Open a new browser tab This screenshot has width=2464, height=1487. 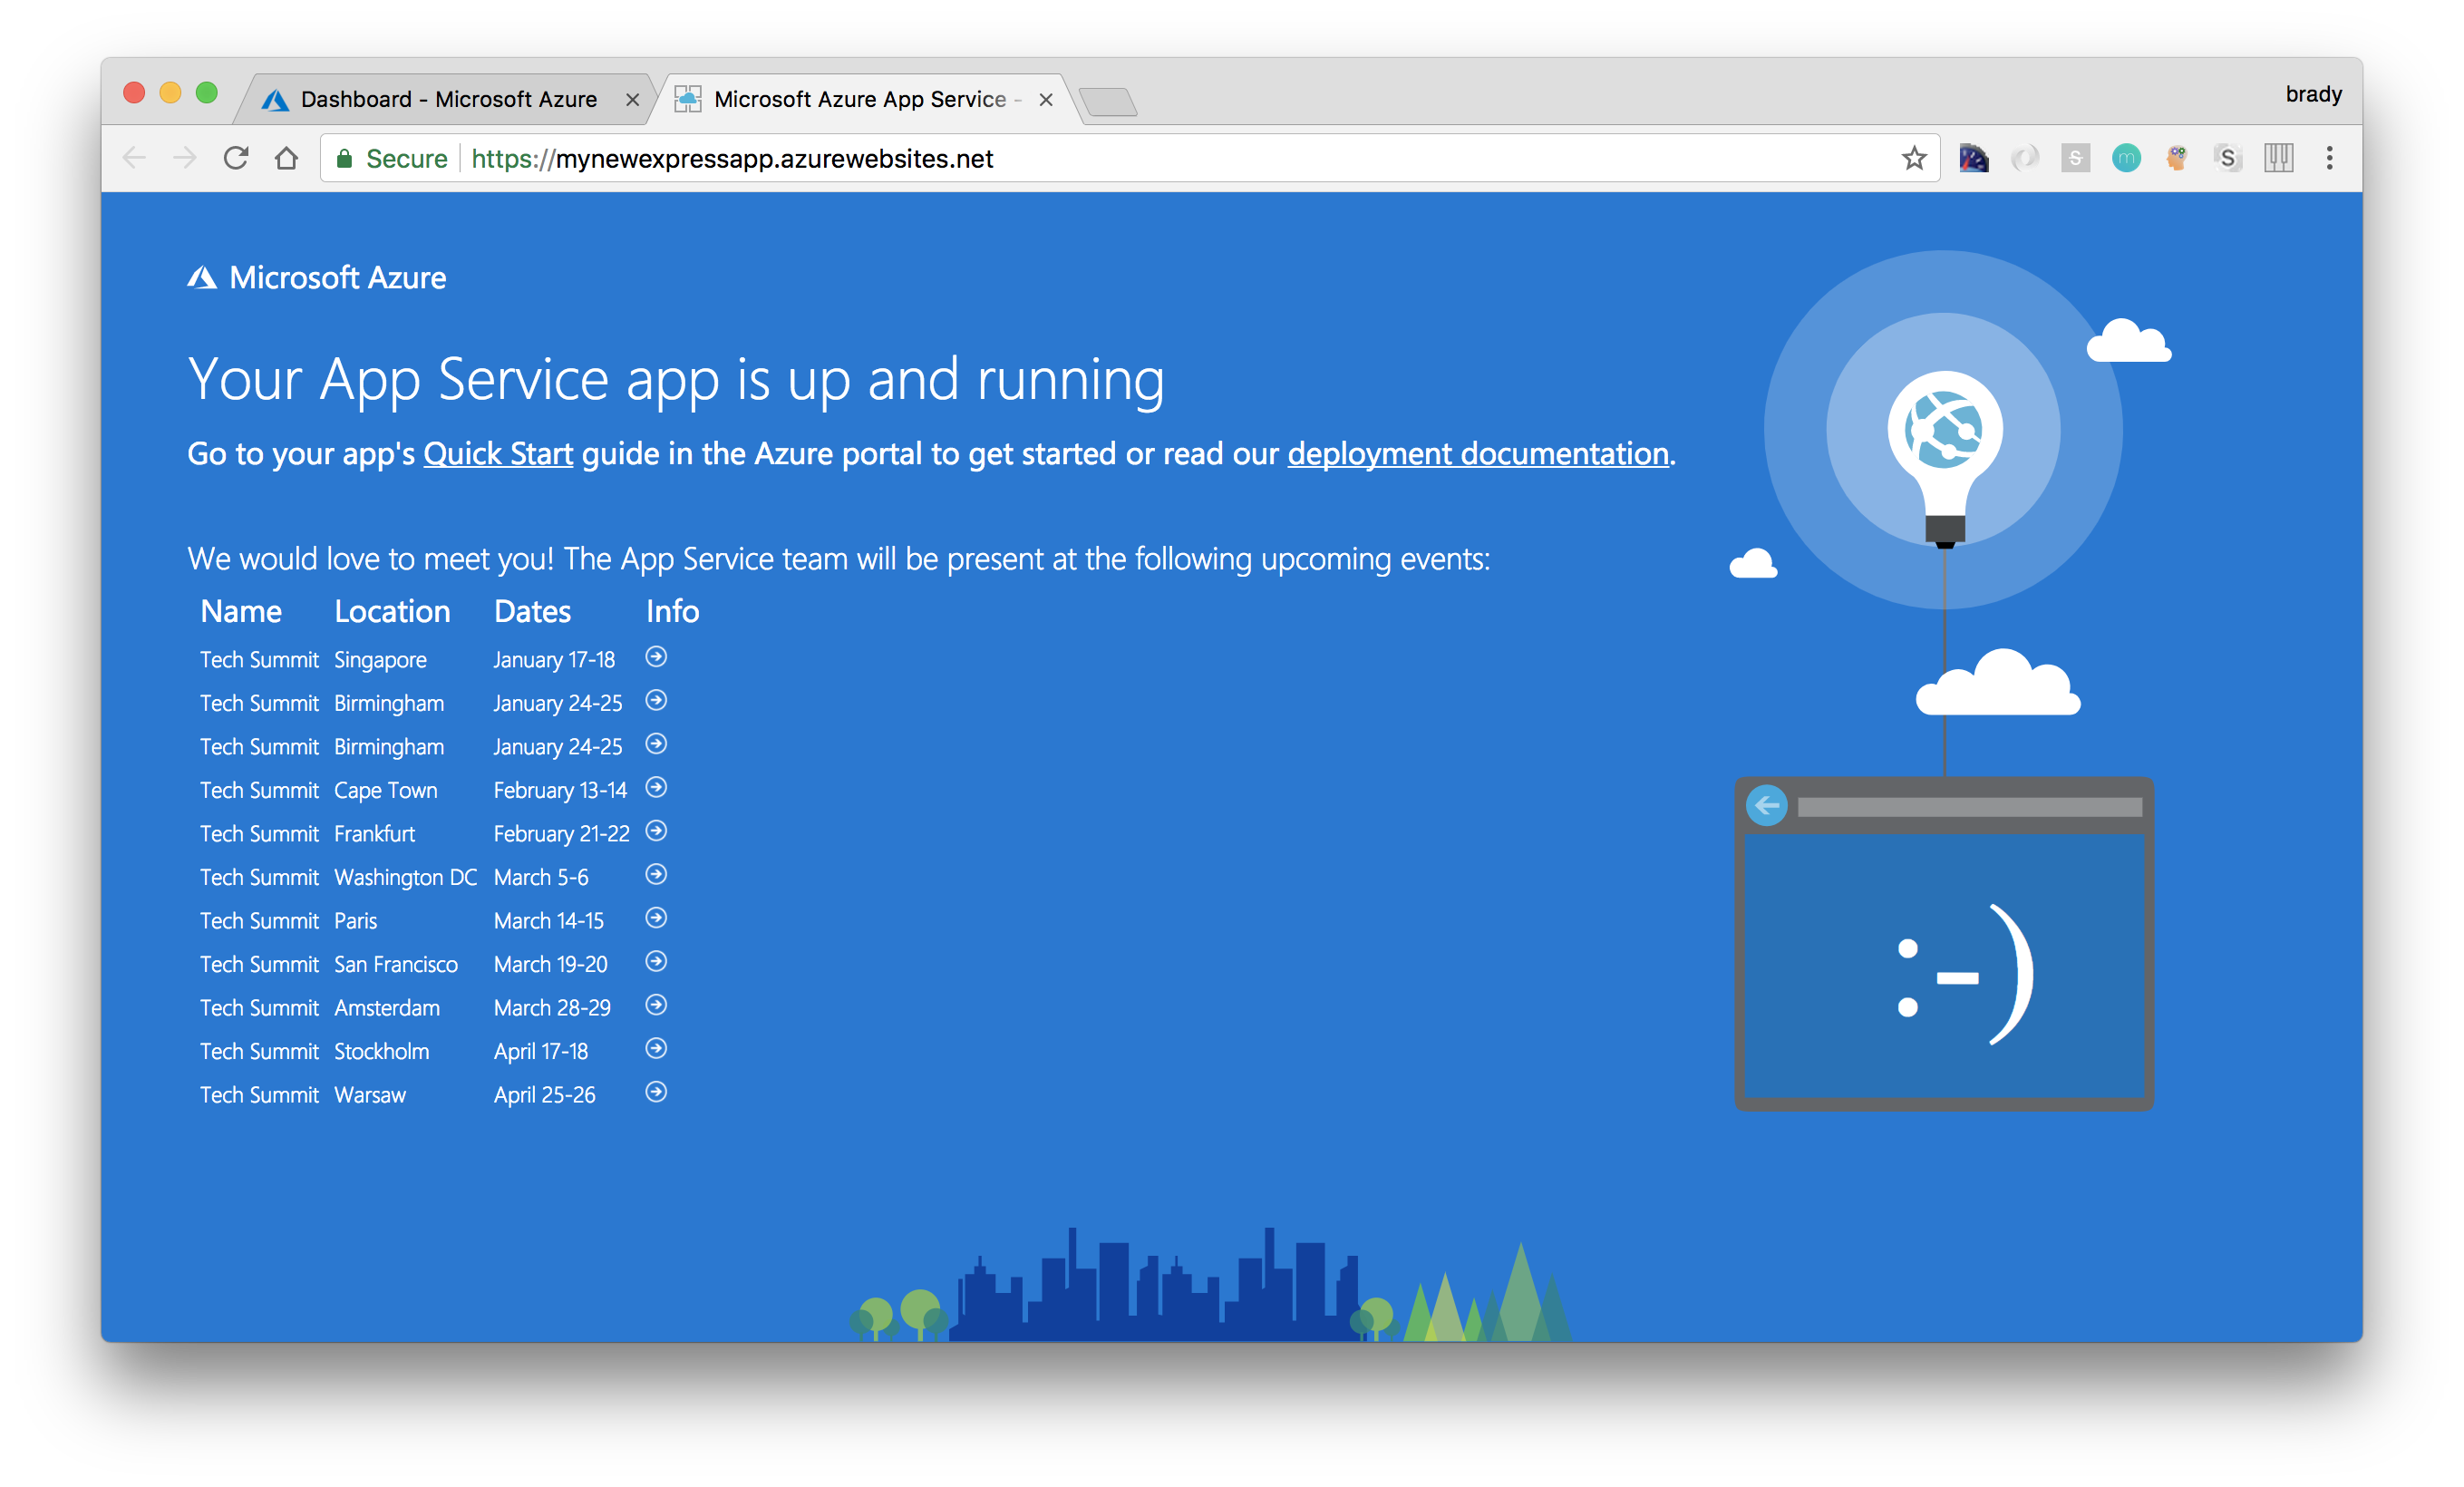pos(1108,102)
